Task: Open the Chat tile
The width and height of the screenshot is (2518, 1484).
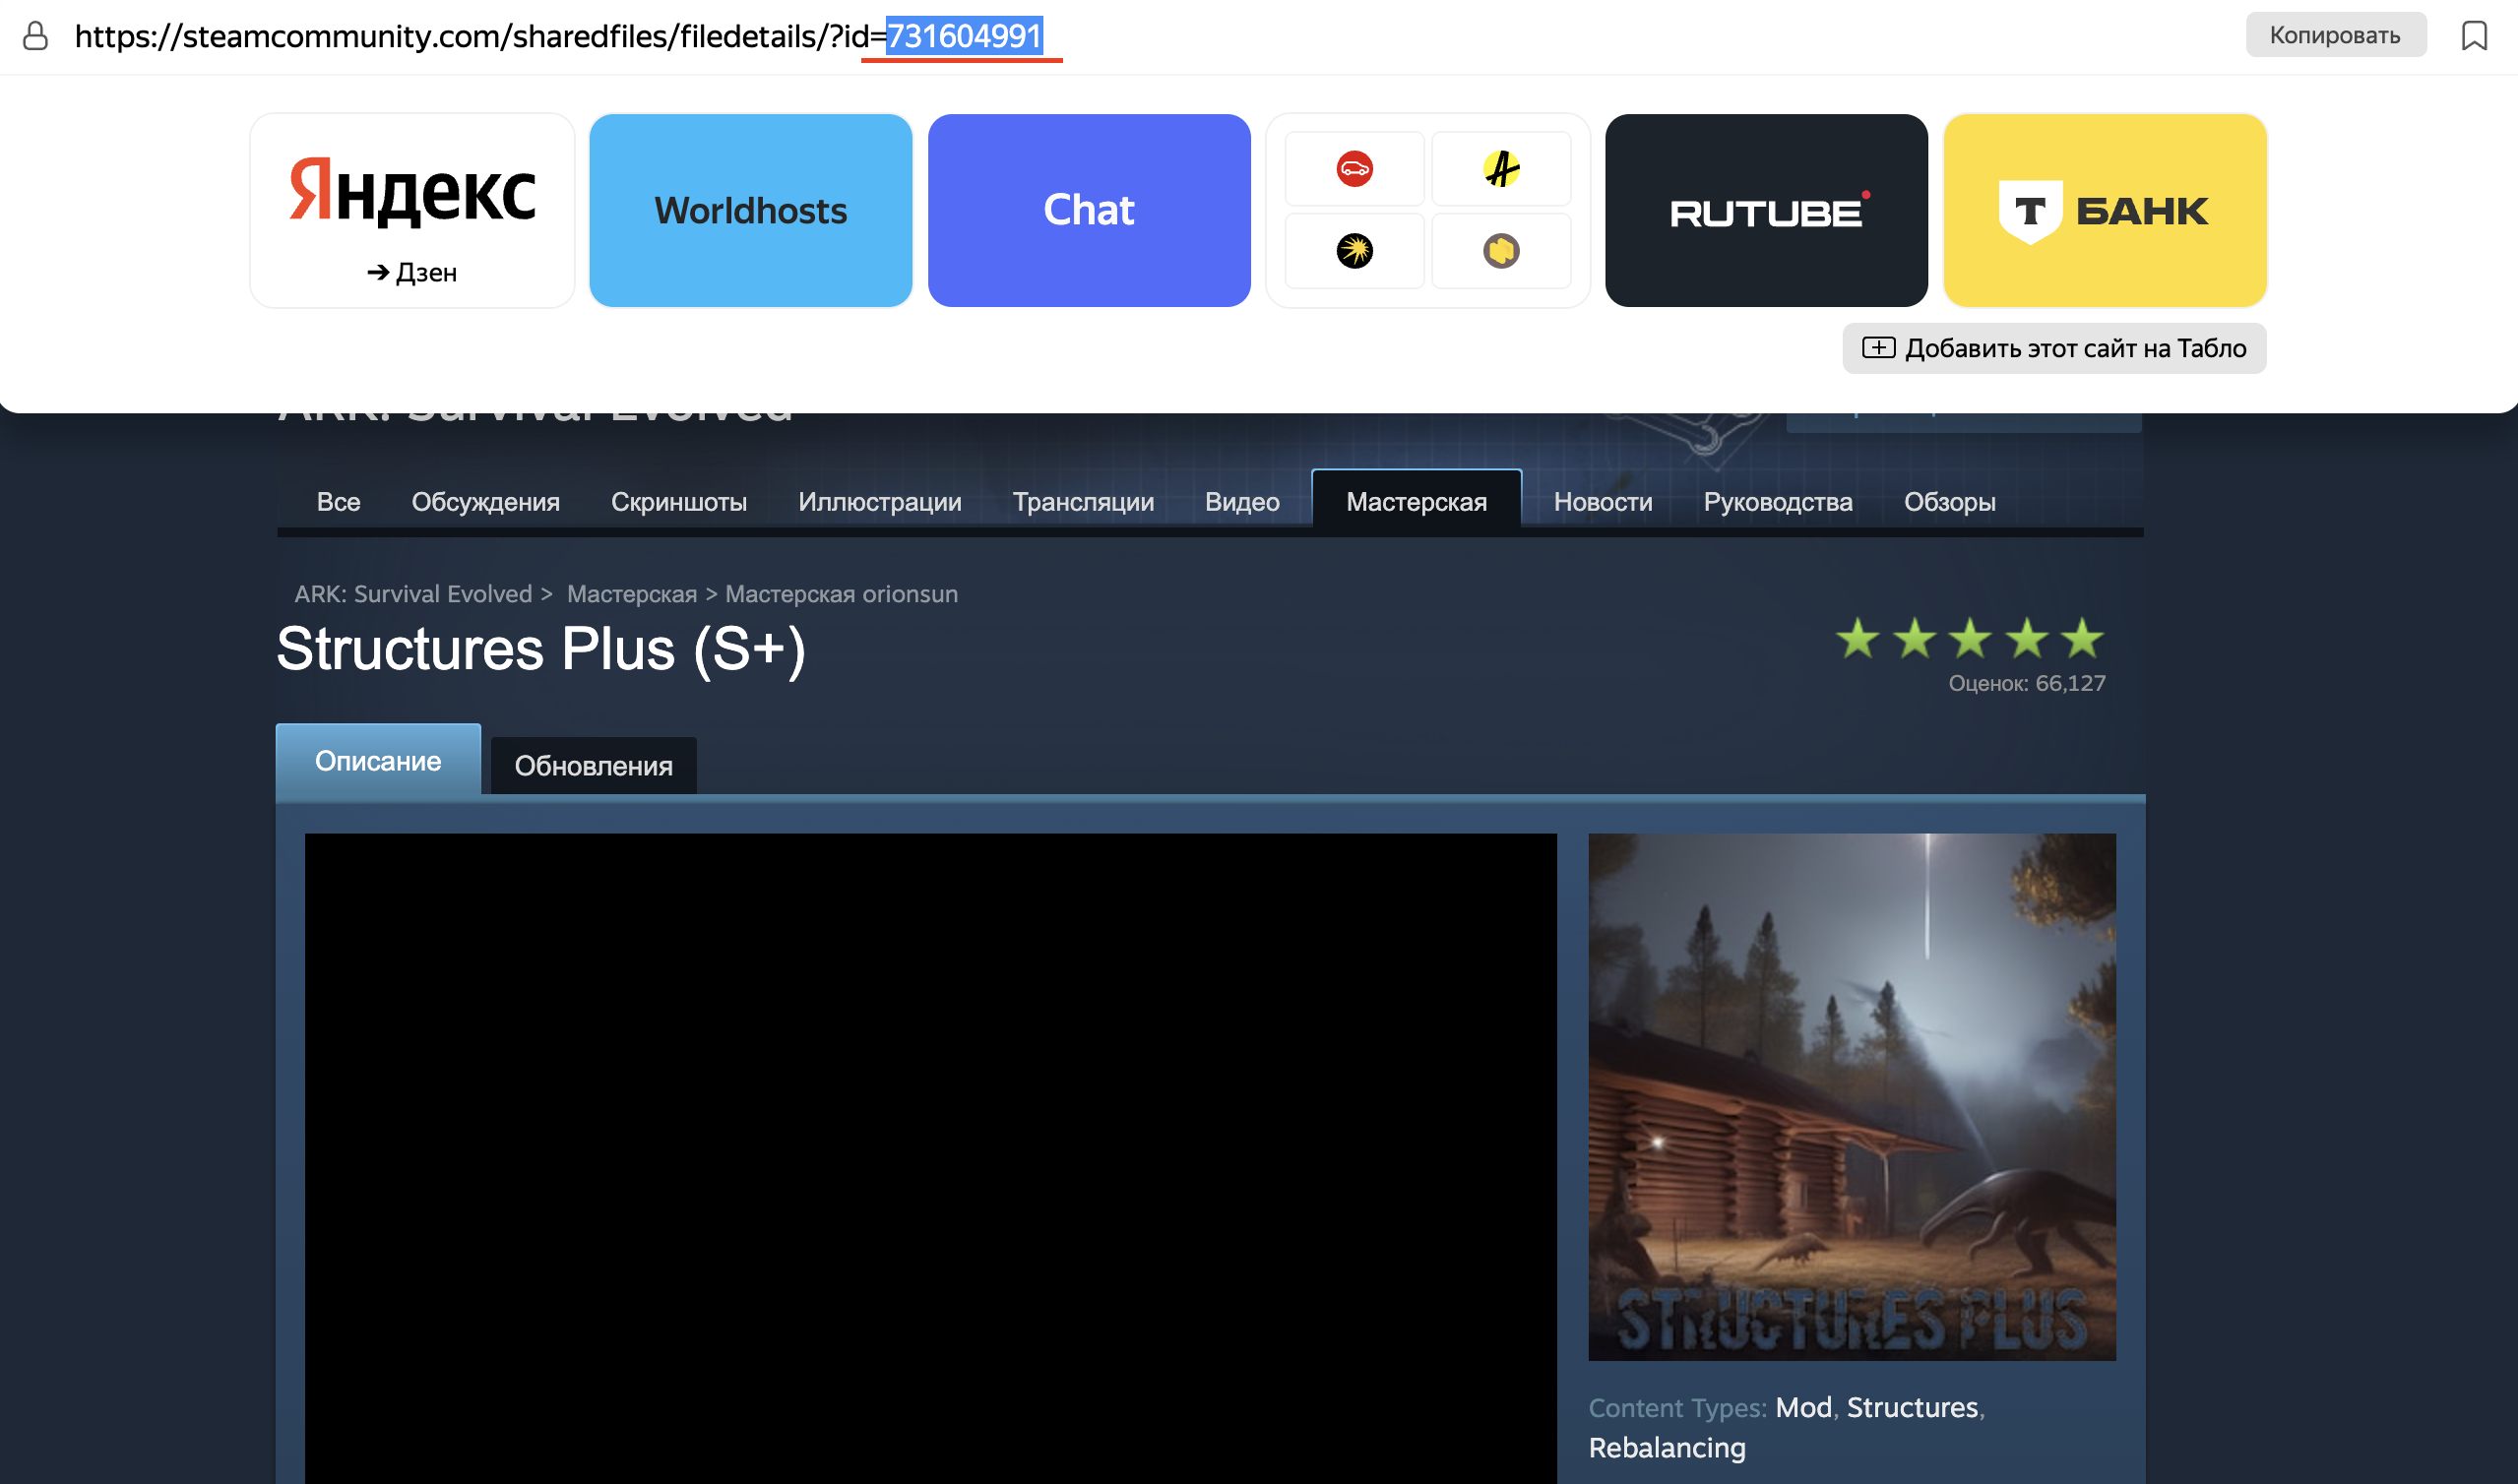Action: 1088,210
